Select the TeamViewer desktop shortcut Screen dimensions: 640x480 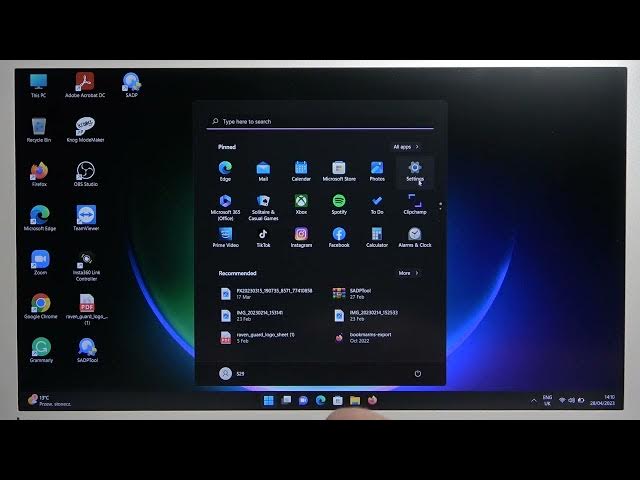tap(86, 218)
